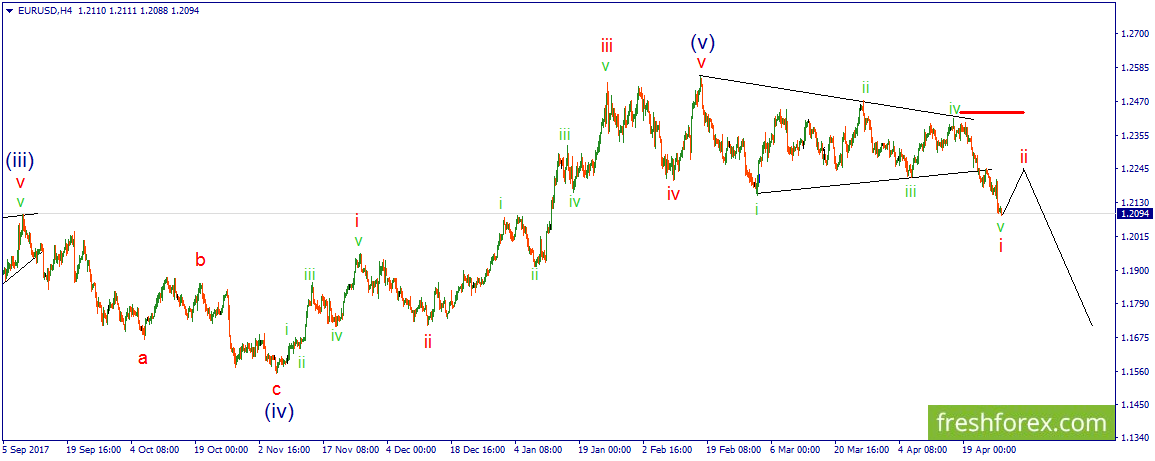Click the red letter c wave label
This screenshot has width=1155, height=461.
pos(276,389)
